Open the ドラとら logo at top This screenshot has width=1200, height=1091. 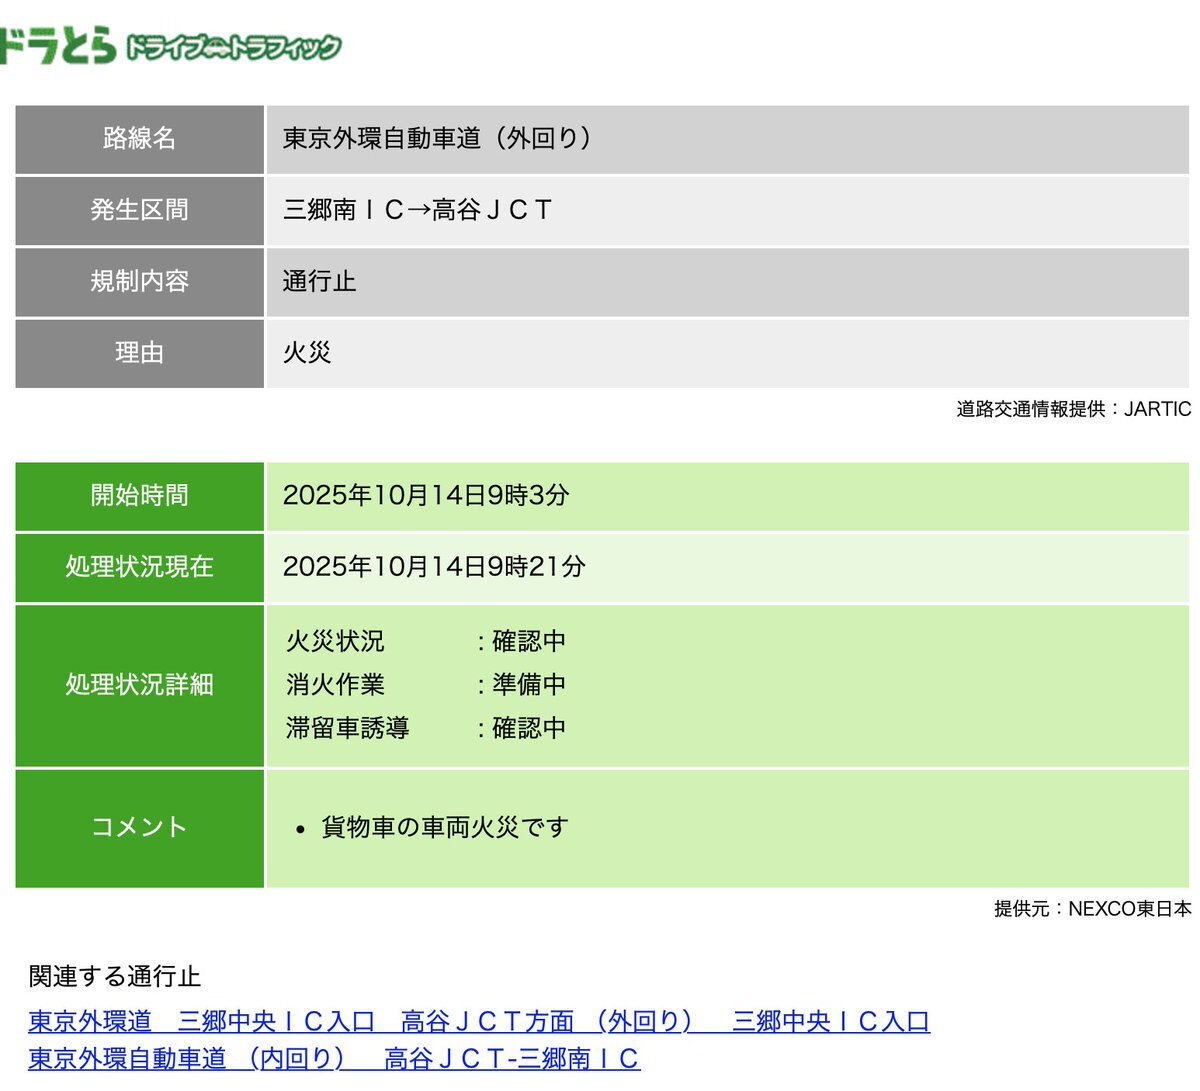click(x=171, y=47)
